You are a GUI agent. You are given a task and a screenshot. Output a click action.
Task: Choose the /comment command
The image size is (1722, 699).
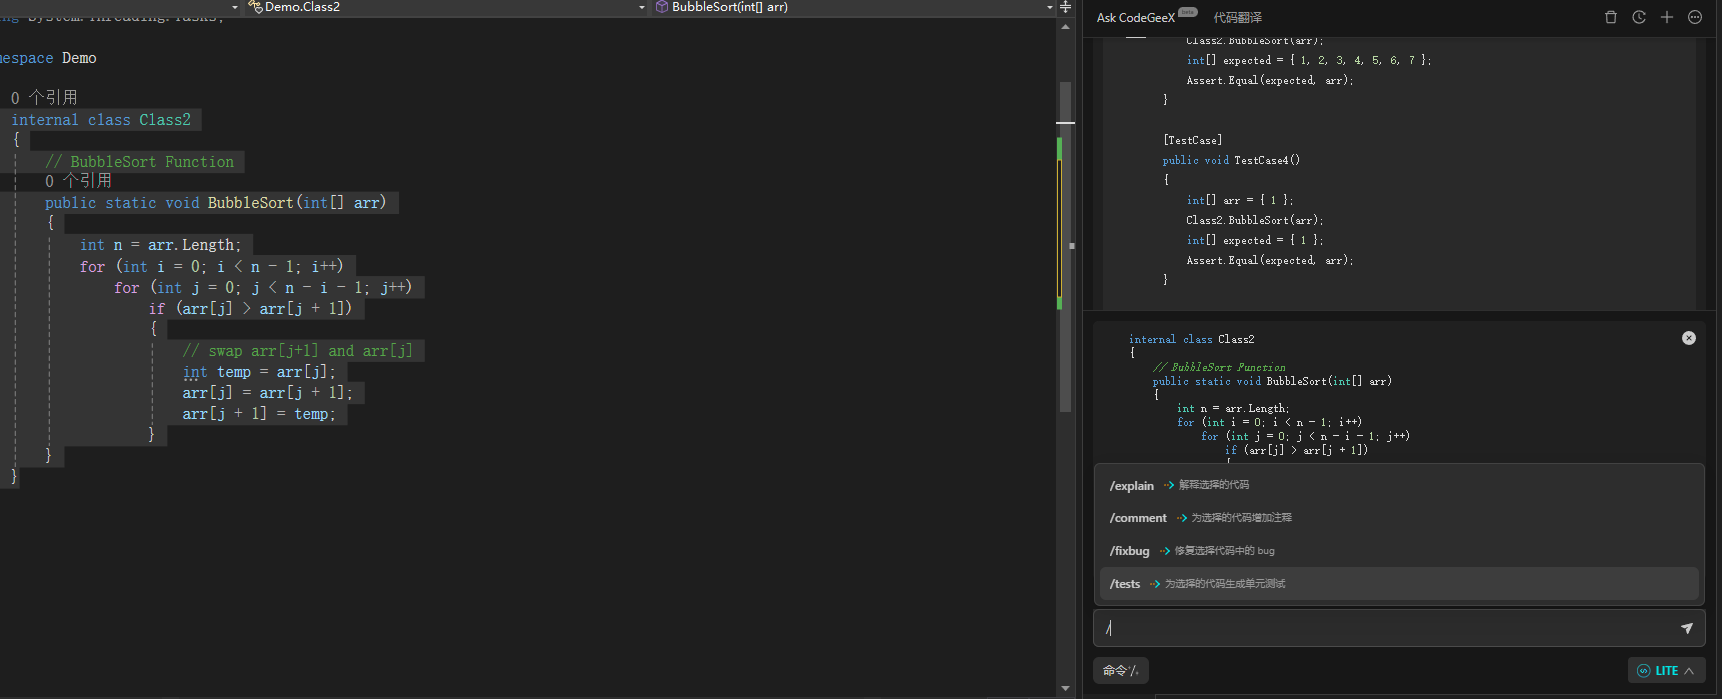click(x=1138, y=518)
